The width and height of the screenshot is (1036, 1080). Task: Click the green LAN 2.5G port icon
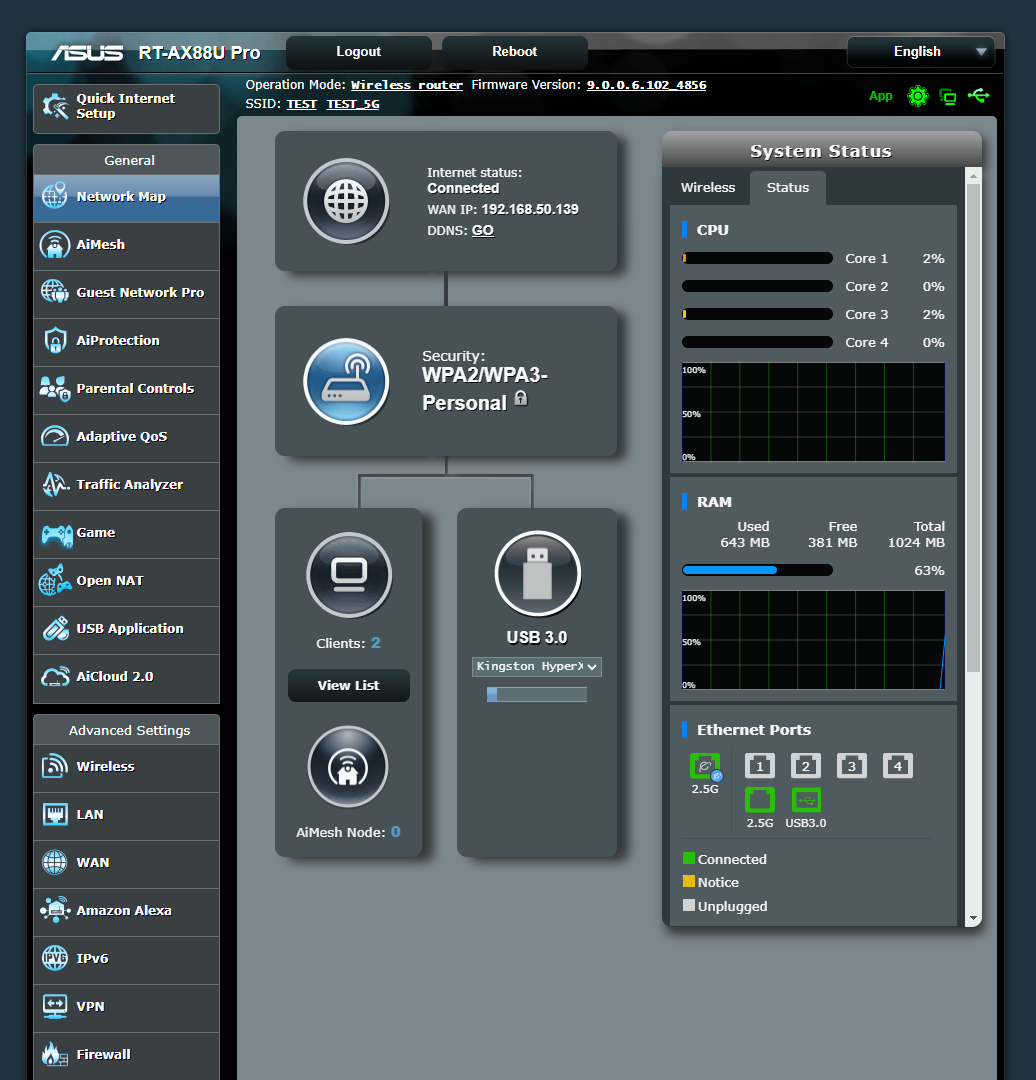pos(760,800)
